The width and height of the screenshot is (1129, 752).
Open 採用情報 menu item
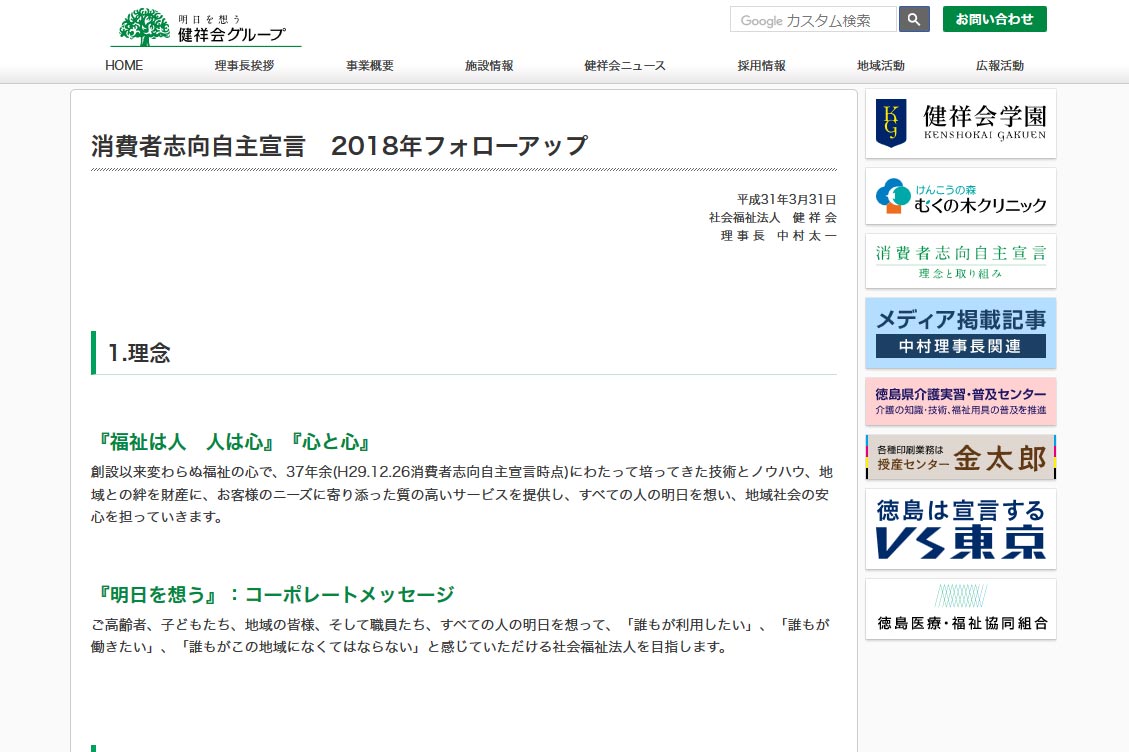(761, 66)
